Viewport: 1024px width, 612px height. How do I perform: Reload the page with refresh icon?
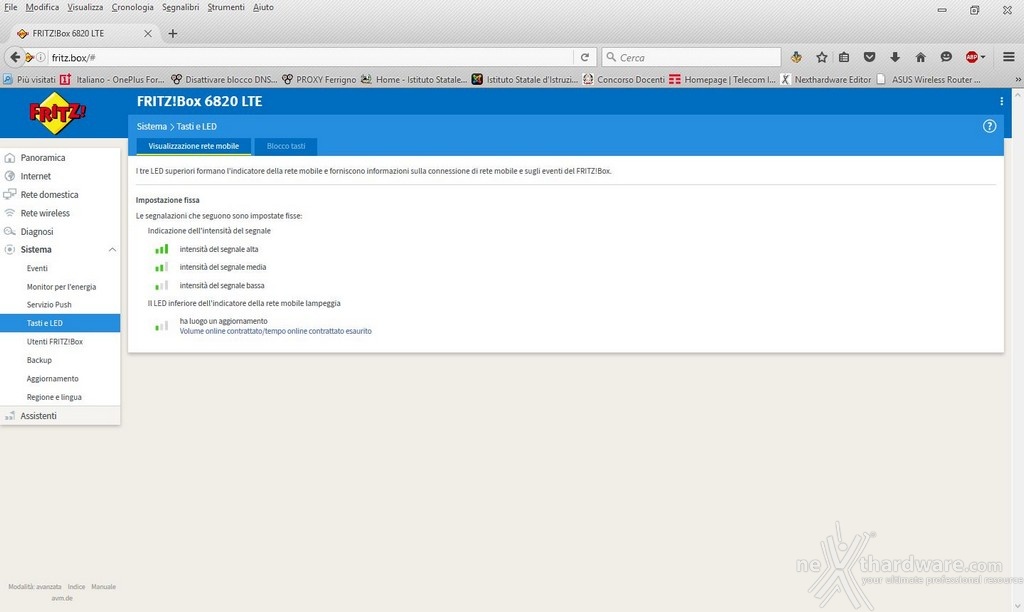[584, 57]
